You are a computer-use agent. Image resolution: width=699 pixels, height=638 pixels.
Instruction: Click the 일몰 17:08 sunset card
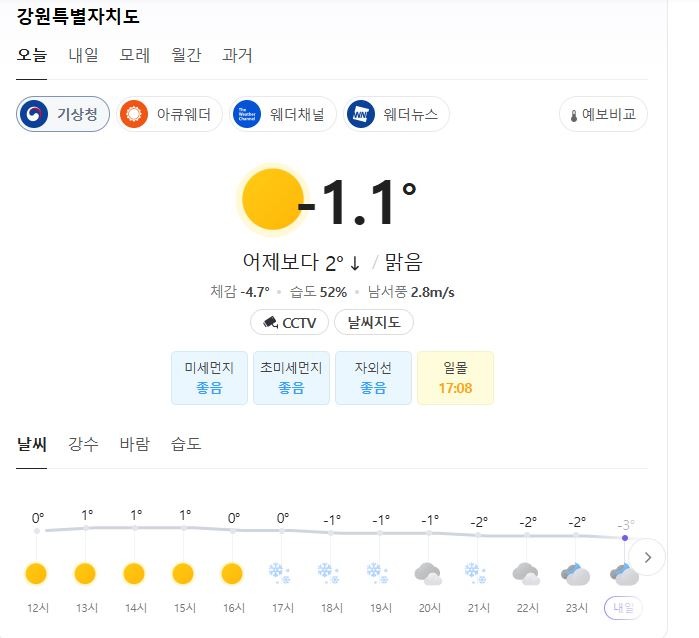455,378
